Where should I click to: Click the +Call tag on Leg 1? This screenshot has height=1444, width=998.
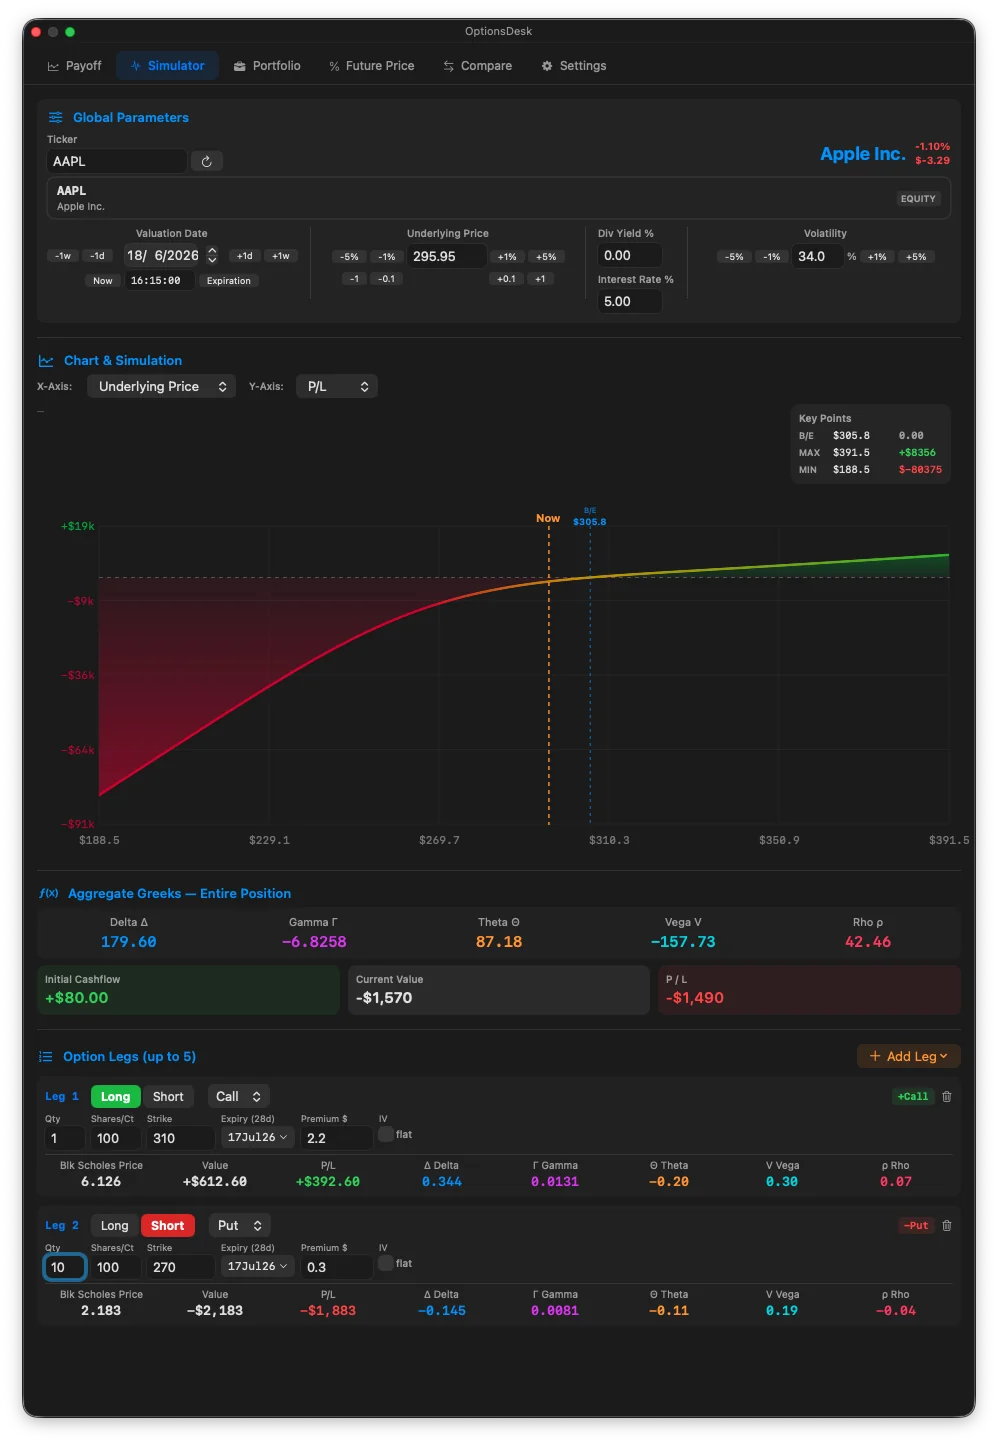tap(912, 1097)
